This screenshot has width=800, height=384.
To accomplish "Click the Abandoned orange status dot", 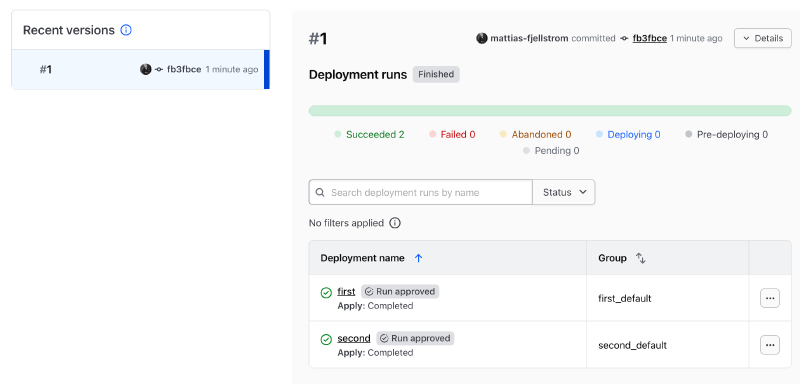I will point(503,135).
